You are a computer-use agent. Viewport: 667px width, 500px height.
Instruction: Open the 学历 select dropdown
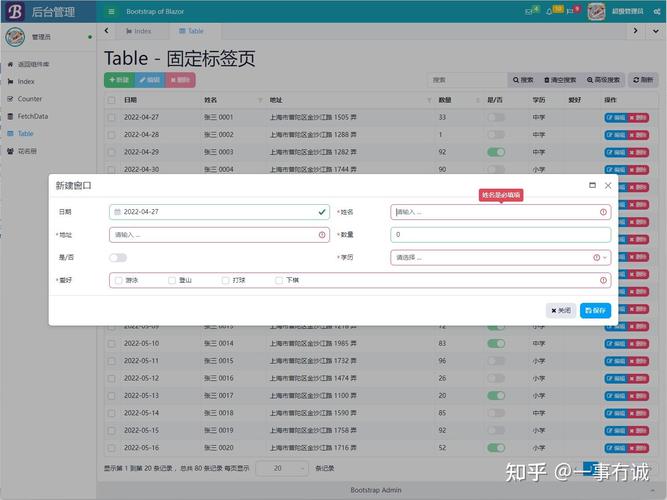[501, 257]
